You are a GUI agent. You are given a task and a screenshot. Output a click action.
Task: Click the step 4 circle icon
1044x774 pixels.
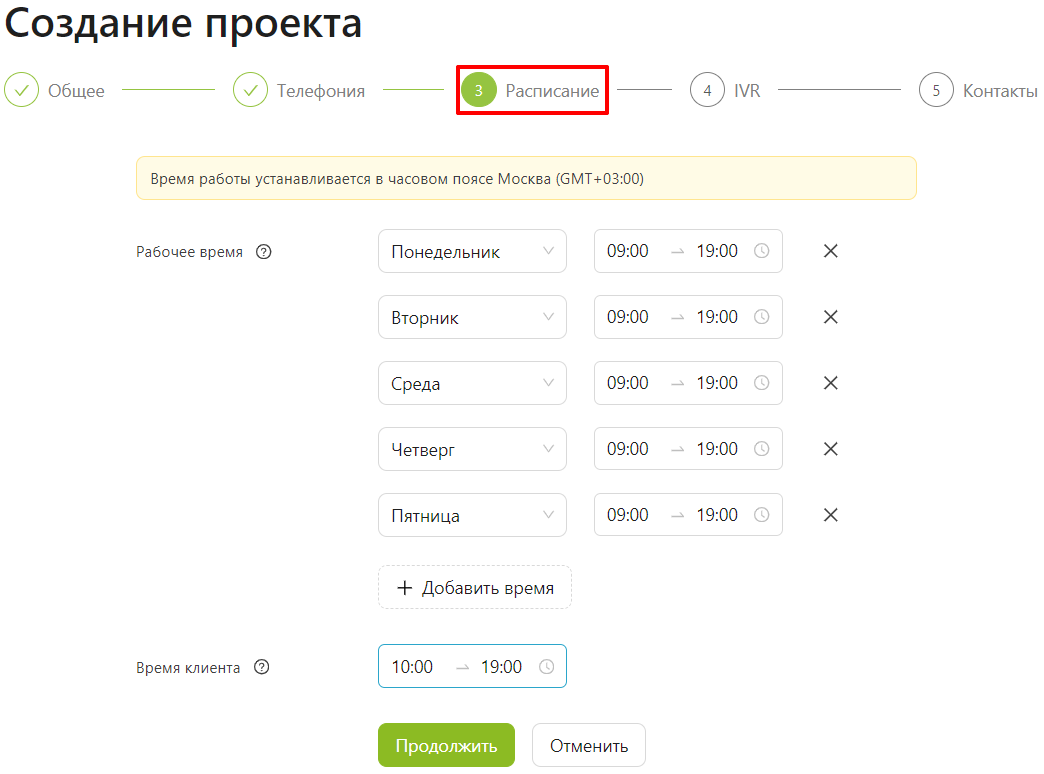click(707, 90)
